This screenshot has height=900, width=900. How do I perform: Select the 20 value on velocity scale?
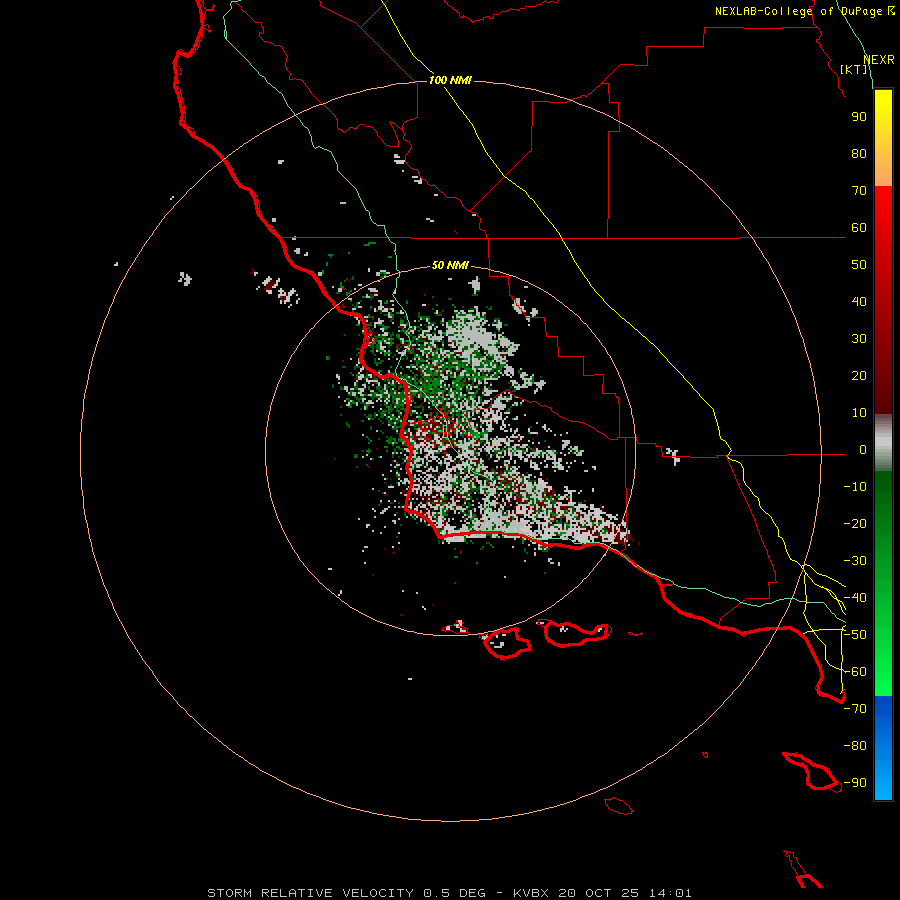tap(859, 375)
